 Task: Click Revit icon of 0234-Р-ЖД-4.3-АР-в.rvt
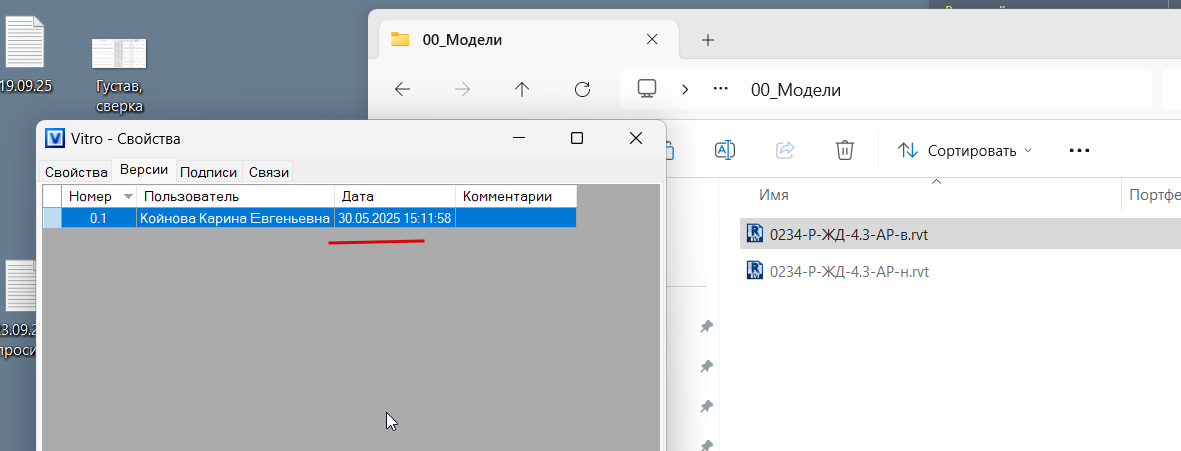tap(755, 233)
